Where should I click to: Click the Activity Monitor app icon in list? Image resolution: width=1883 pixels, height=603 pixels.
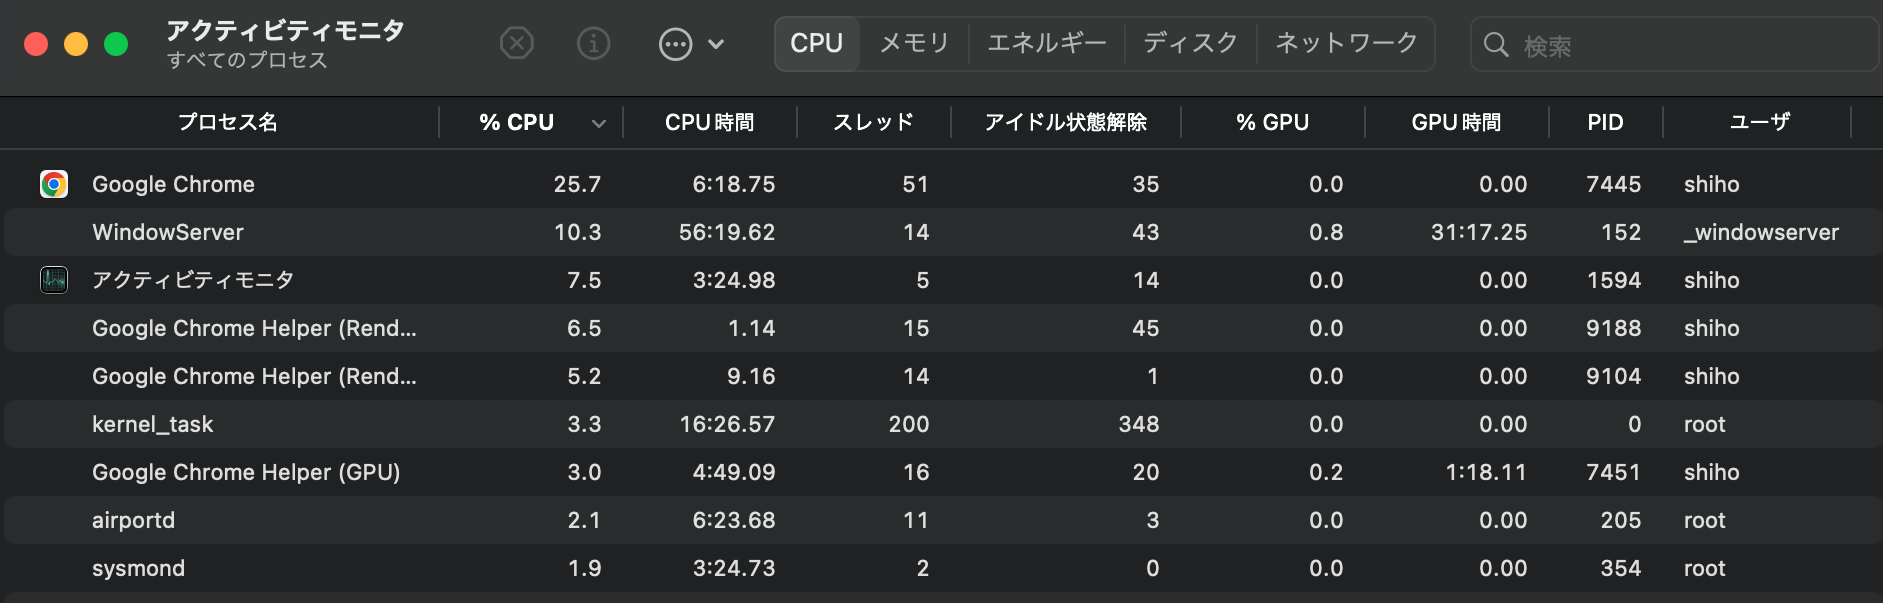pos(54,280)
